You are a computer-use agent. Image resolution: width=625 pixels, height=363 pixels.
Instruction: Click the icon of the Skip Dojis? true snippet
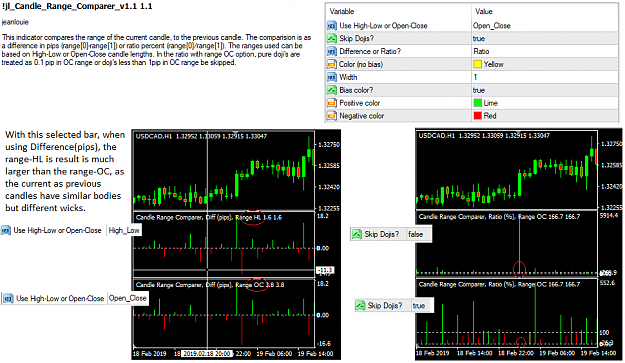[x=360, y=306]
